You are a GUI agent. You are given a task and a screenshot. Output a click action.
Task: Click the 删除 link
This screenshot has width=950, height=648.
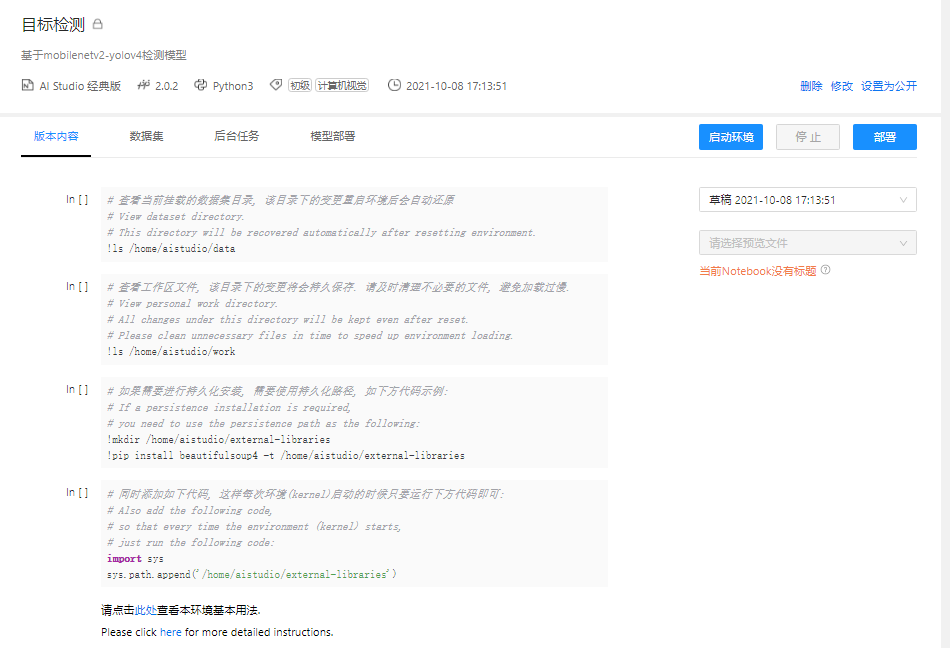tap(810, 86)
